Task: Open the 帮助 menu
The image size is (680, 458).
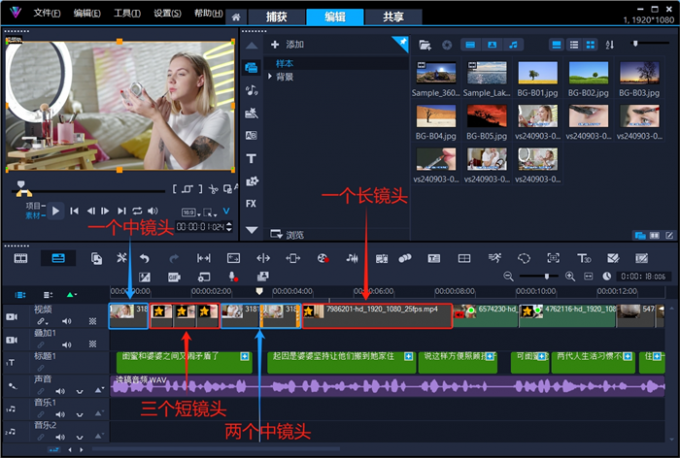Action: [208, 13]
